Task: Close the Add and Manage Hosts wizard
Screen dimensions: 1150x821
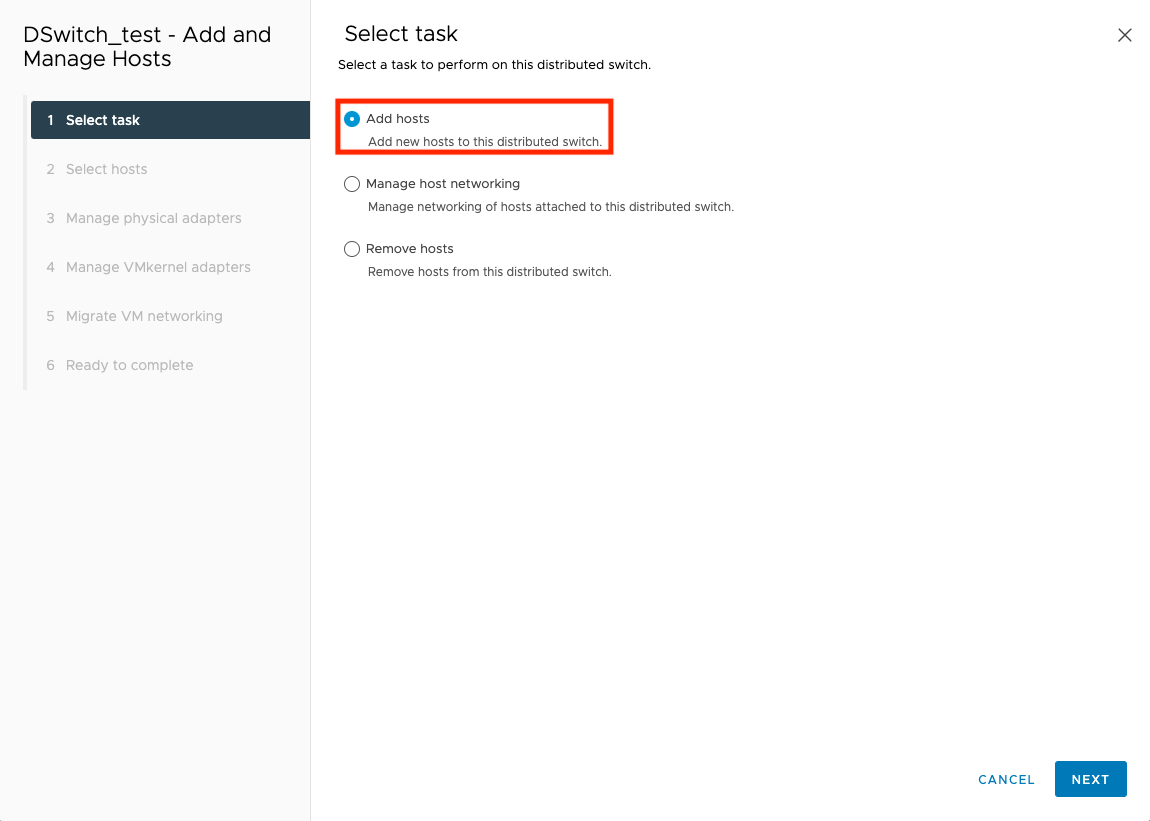Action: coord(1124,34)
